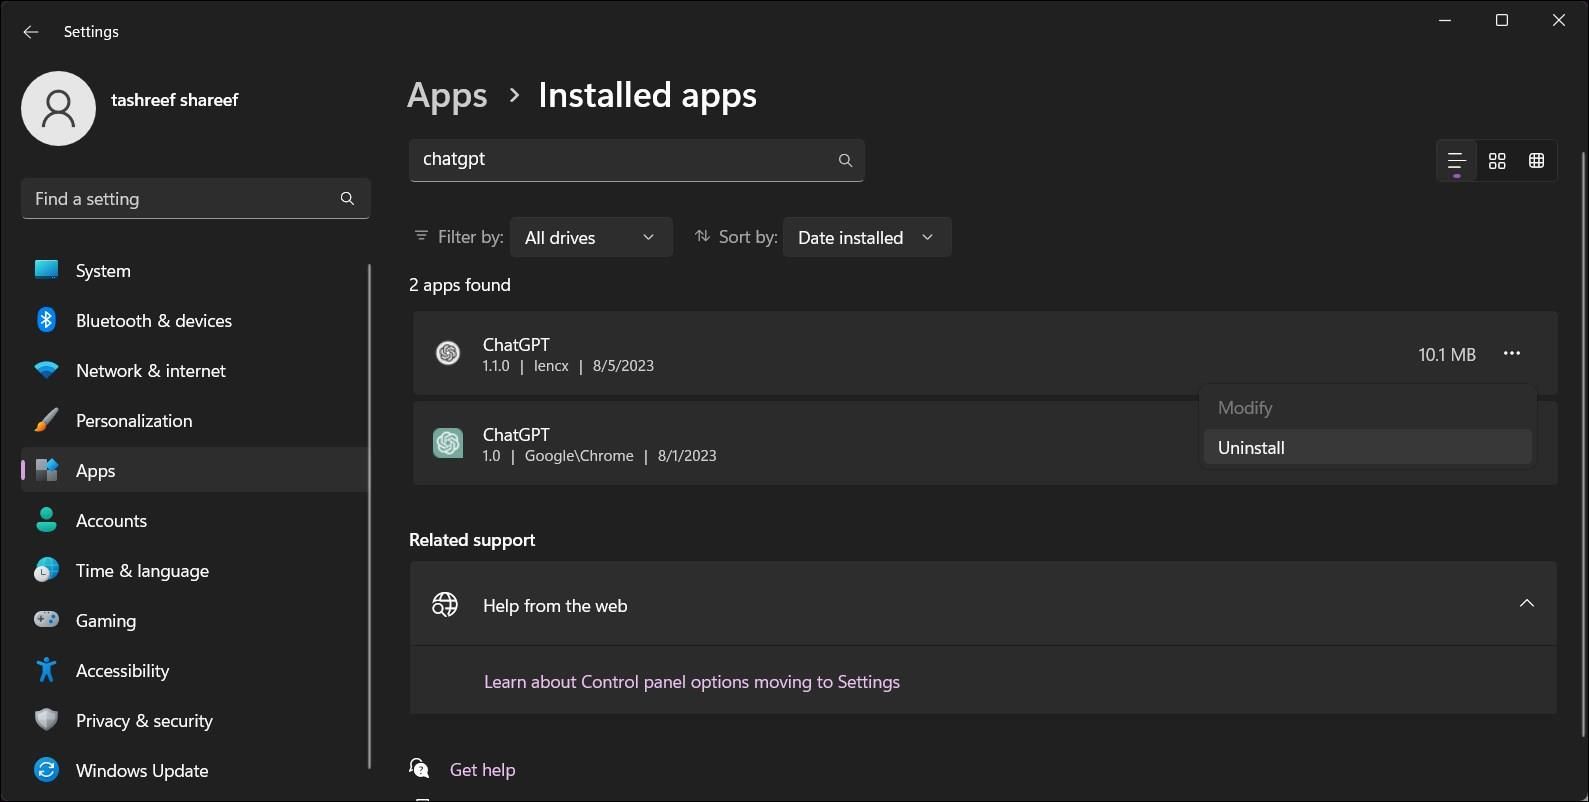Click into the chatgpt app search box
The image size is (1589, 802).
pyautogui.click(x=637, y=160)
